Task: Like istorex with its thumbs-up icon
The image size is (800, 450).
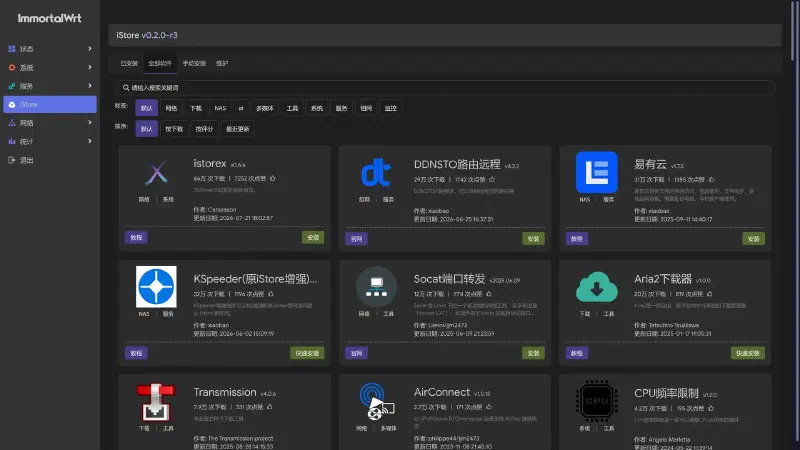Action: tap(272, 179)
